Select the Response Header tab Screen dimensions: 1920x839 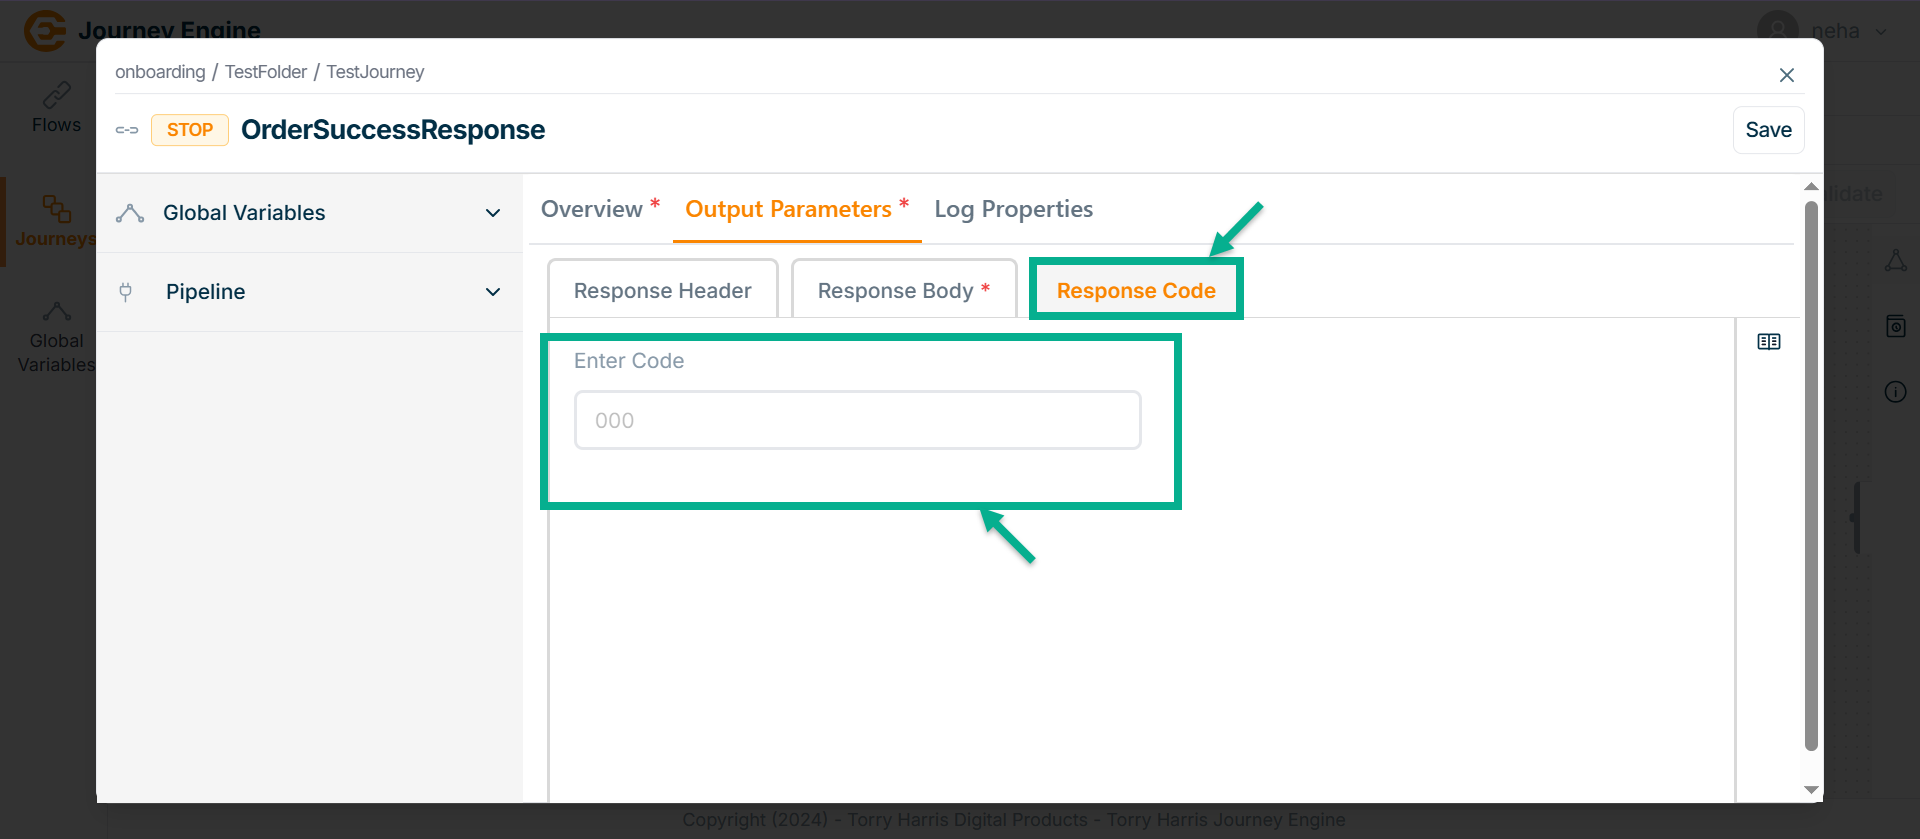pyautogui.click(x=662, y=291)
